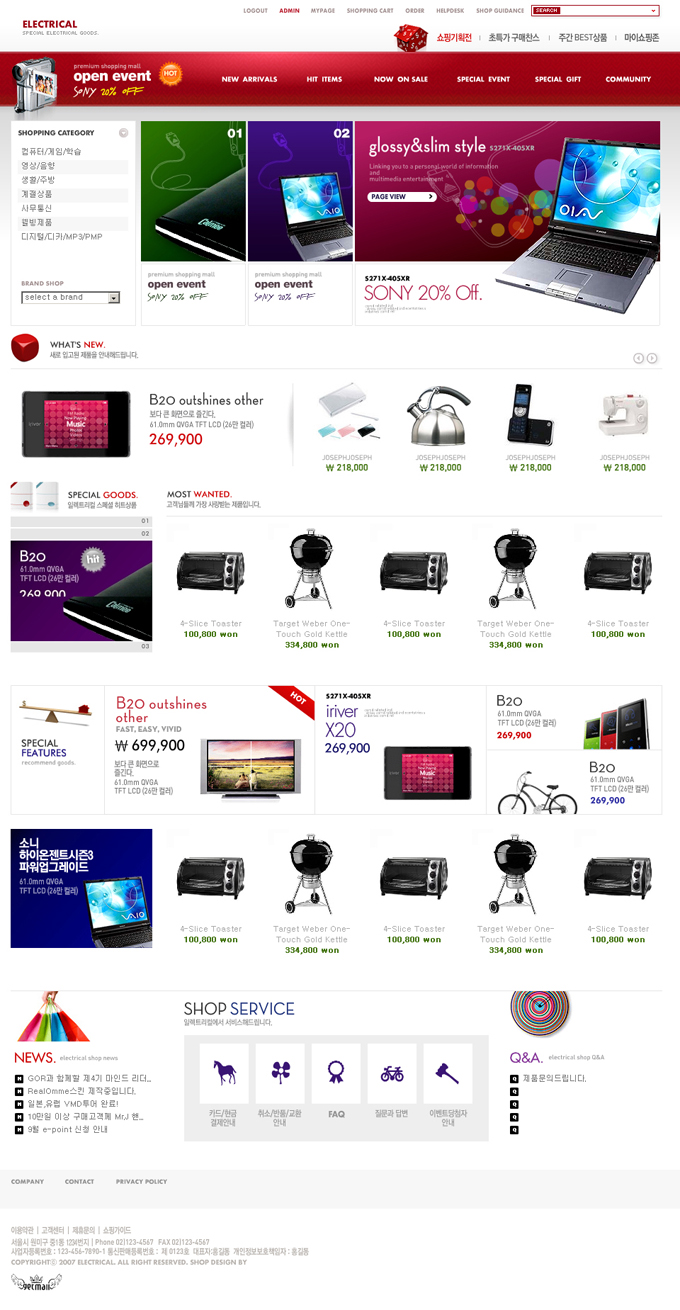Select slide 01 in Special Goods

click(x=81, y=521)
